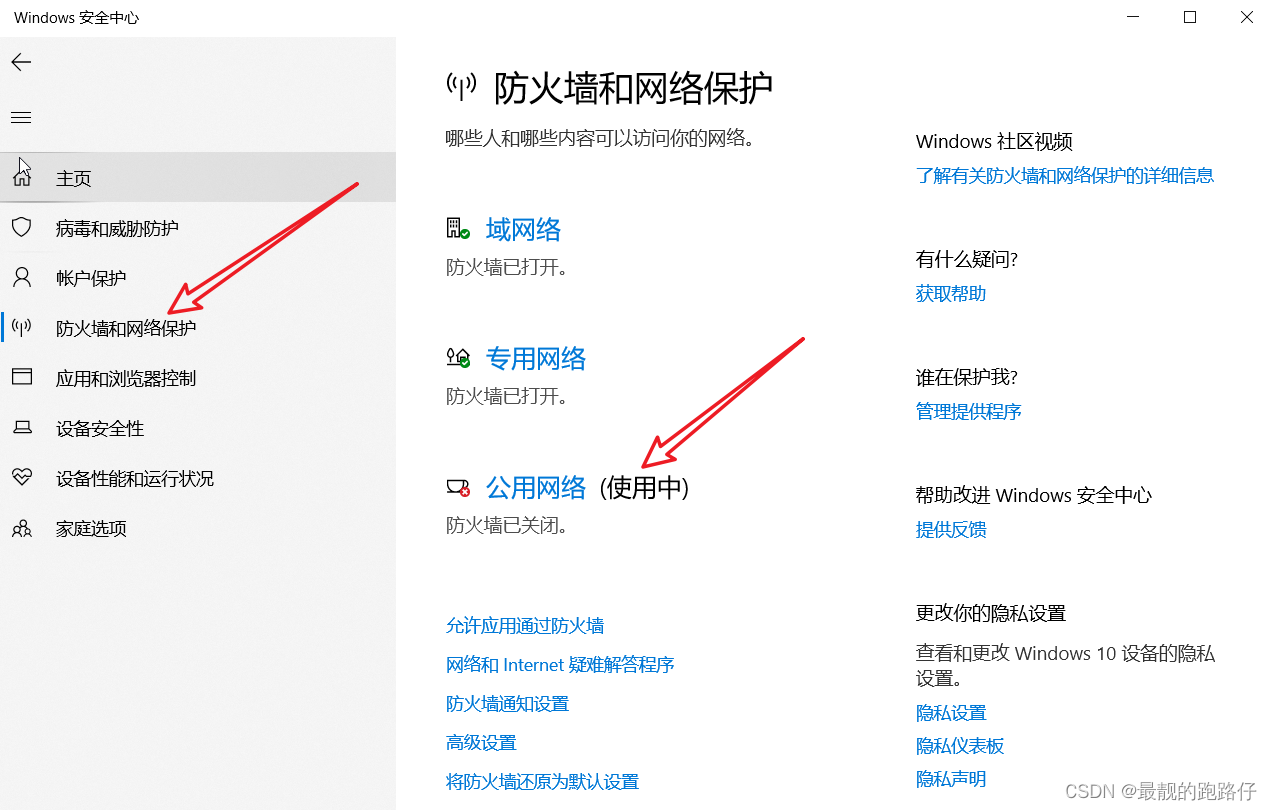Select 病毒和威胁防护 in the sidebar
The height and width of the screenshot is (810, 1272).
click(x=198, y=228)
